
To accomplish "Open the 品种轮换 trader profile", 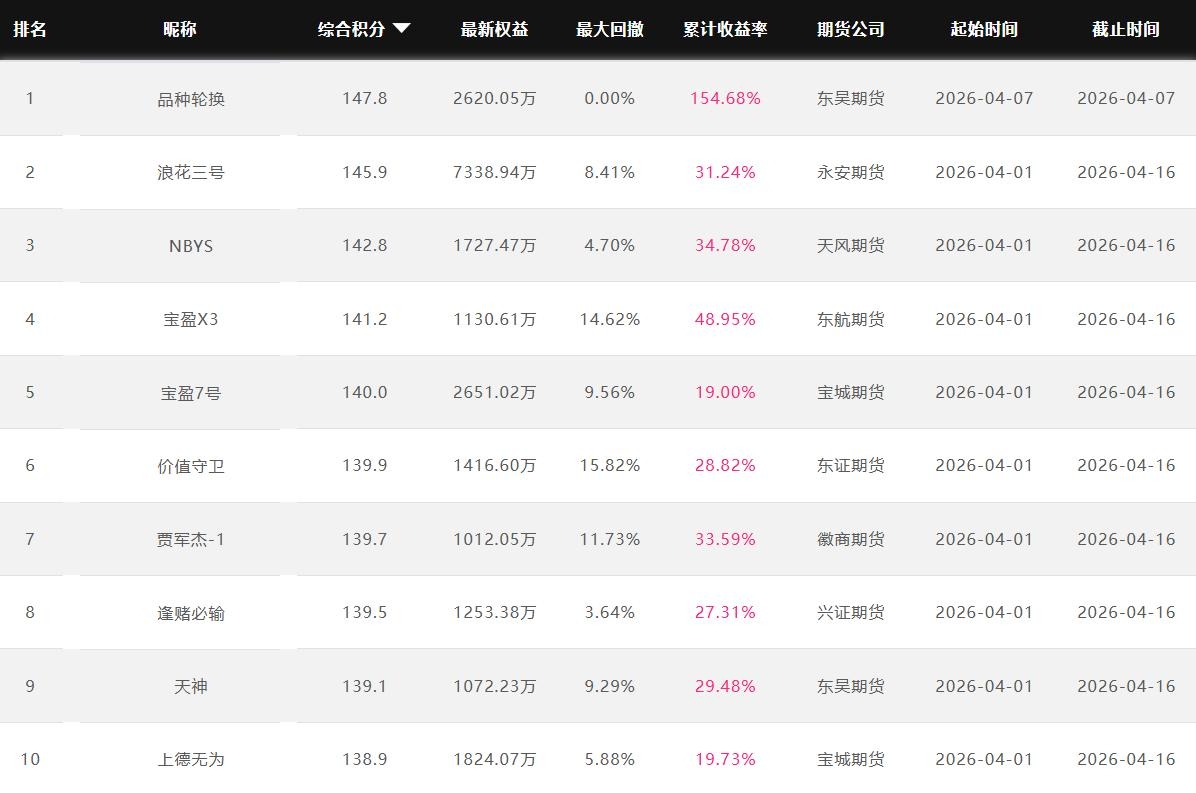I will click(191, 99).
